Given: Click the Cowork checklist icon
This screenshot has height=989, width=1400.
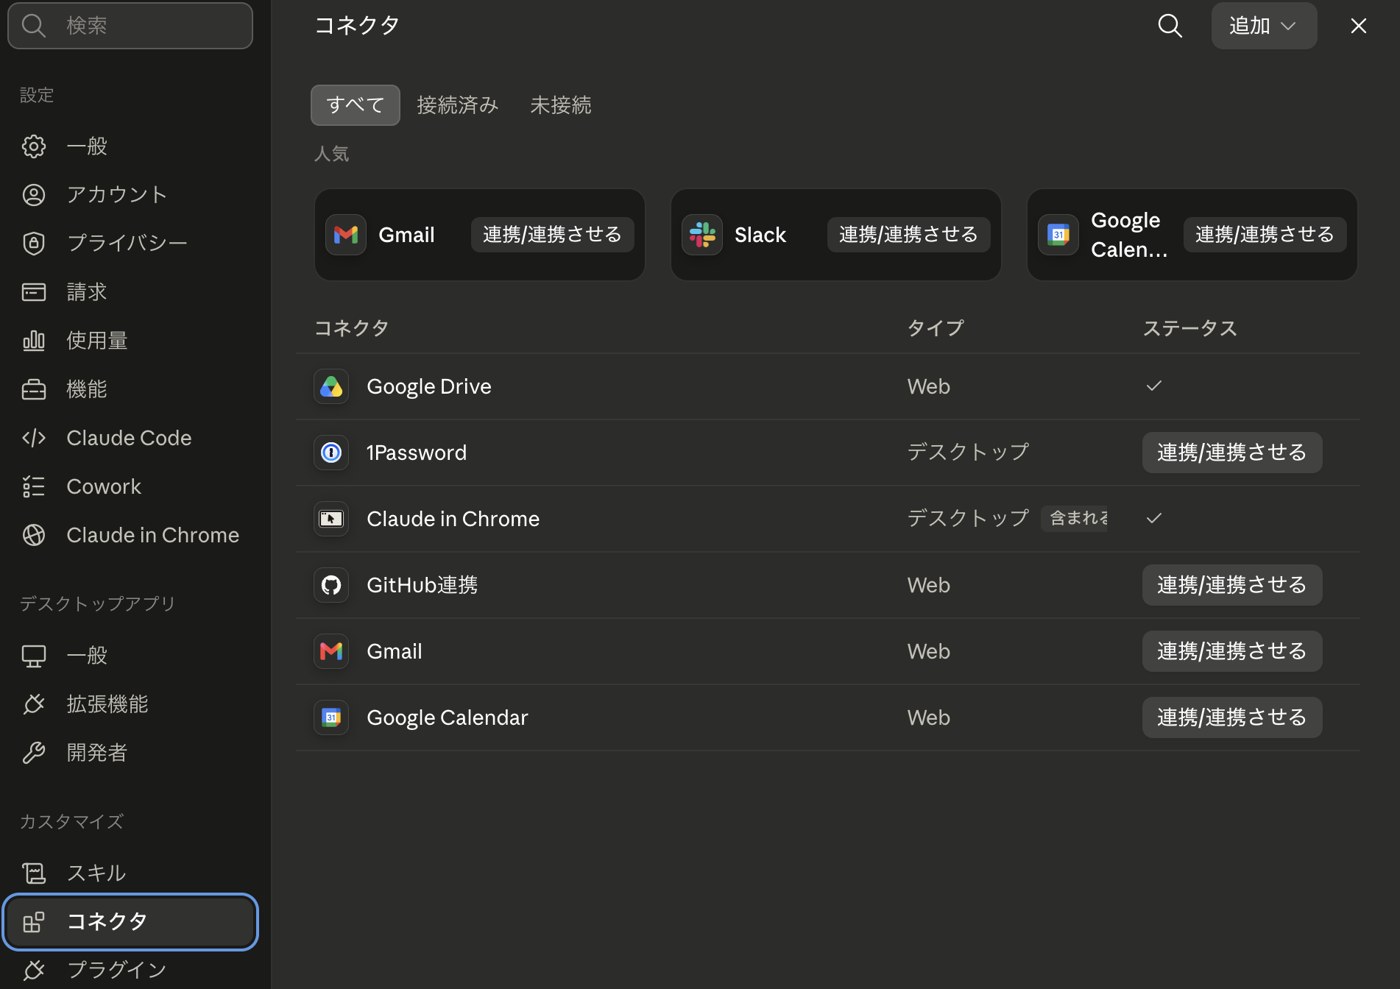Looking at the screenshot, I should 34,487.
